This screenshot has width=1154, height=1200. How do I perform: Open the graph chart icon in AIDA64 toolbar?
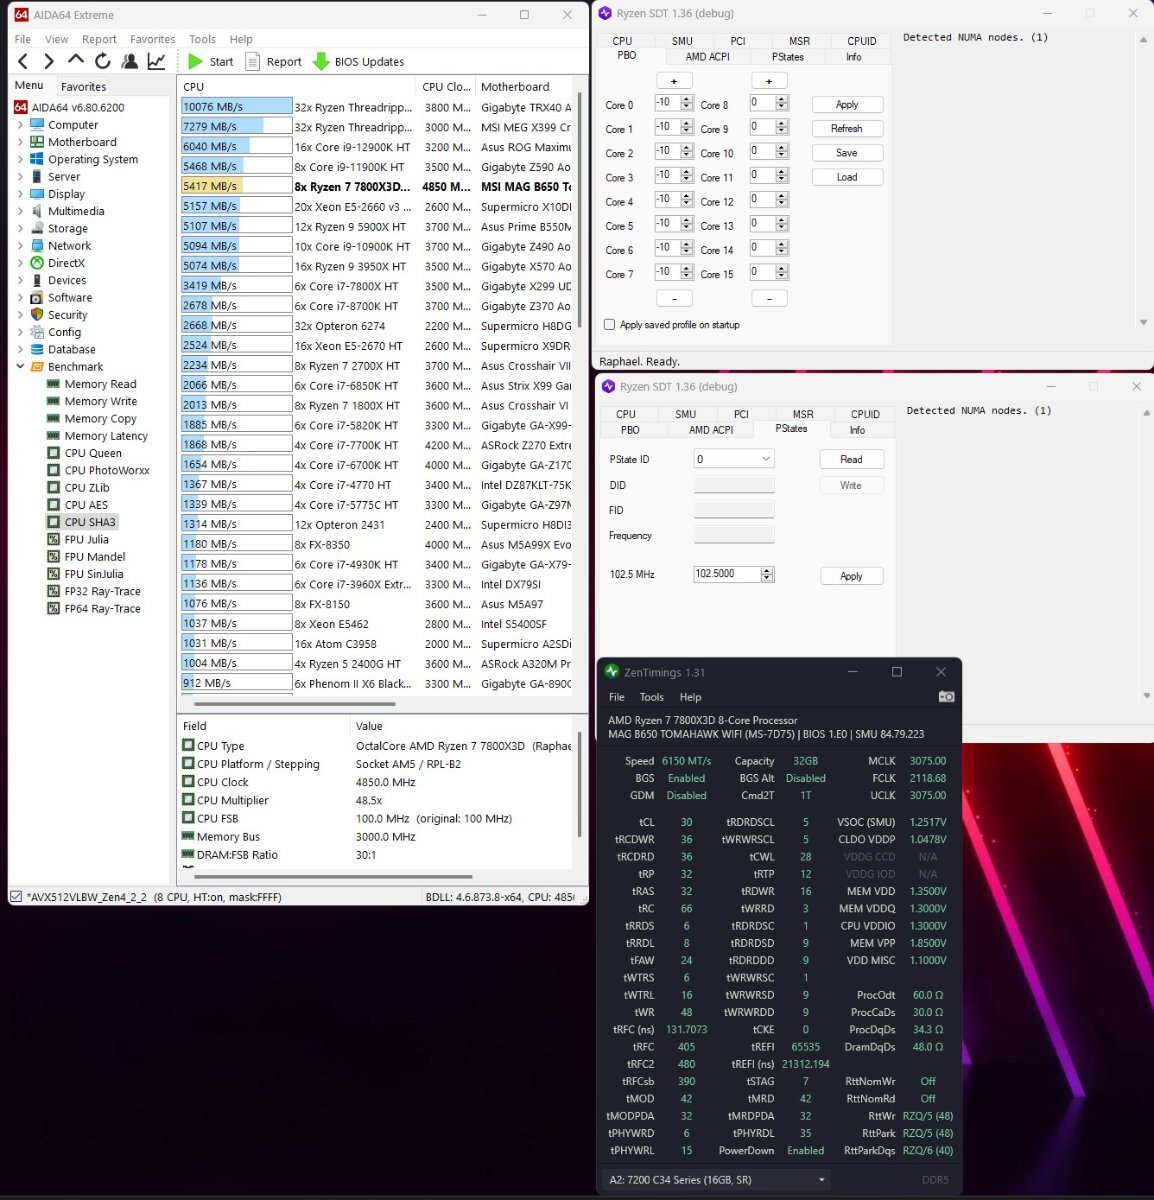pos(156,62)
